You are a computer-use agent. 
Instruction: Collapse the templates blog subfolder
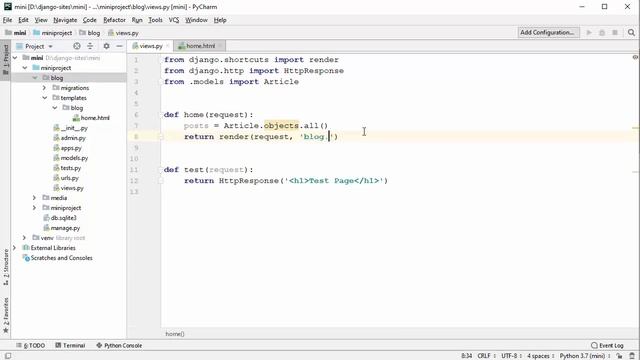point(55,108)
